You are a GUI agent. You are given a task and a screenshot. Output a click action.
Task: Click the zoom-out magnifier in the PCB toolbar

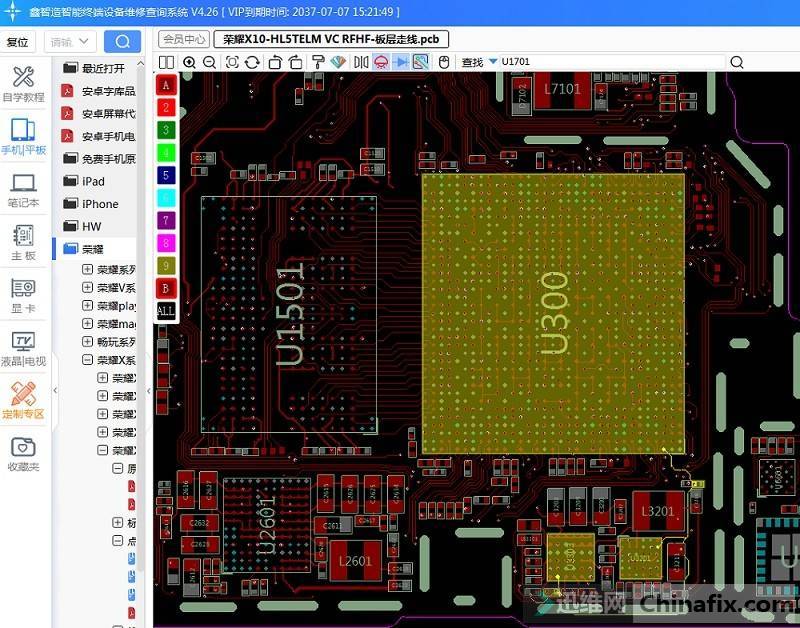(210, 62)
